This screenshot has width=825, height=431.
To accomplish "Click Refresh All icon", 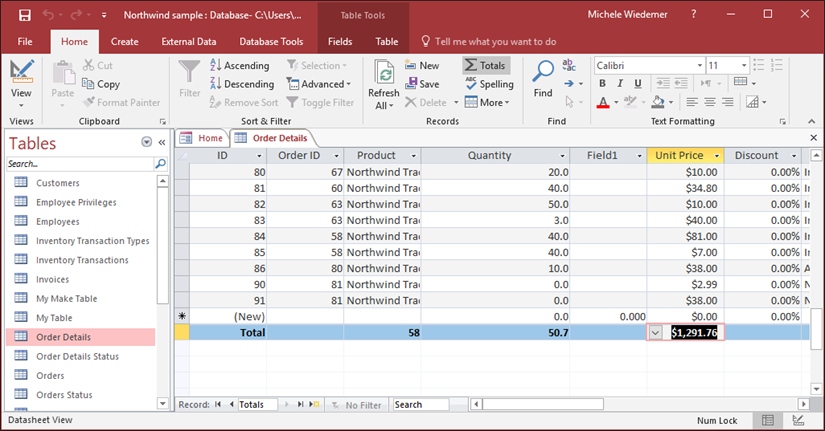I will (x=384, y=73).
